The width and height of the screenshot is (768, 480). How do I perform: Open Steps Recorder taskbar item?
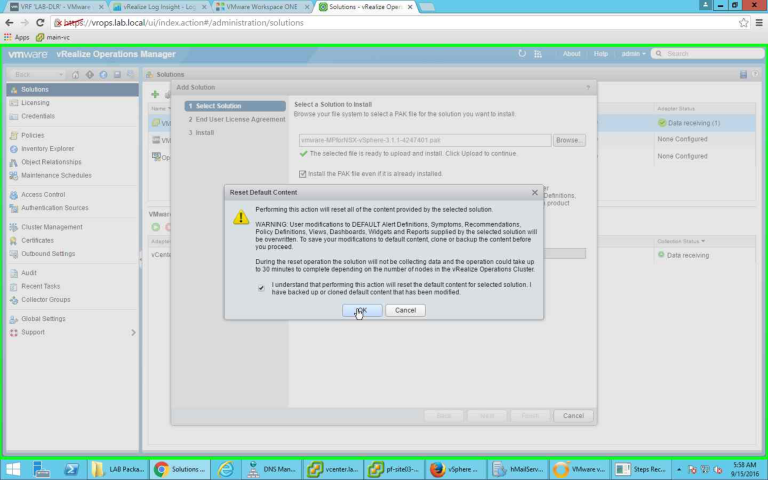point(640,469)
